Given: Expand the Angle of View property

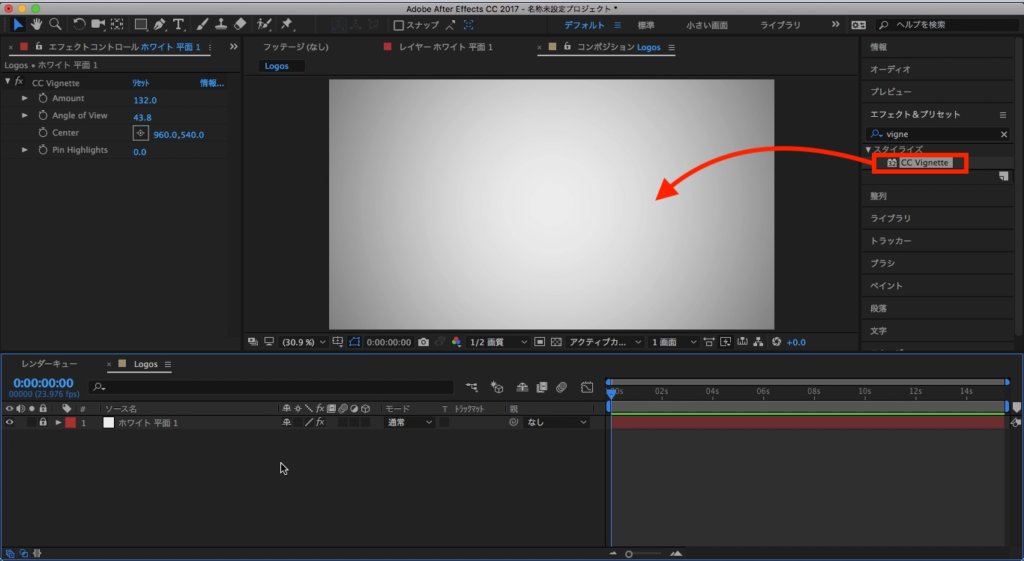Looking at the screenshot, I should pos(25,116).
